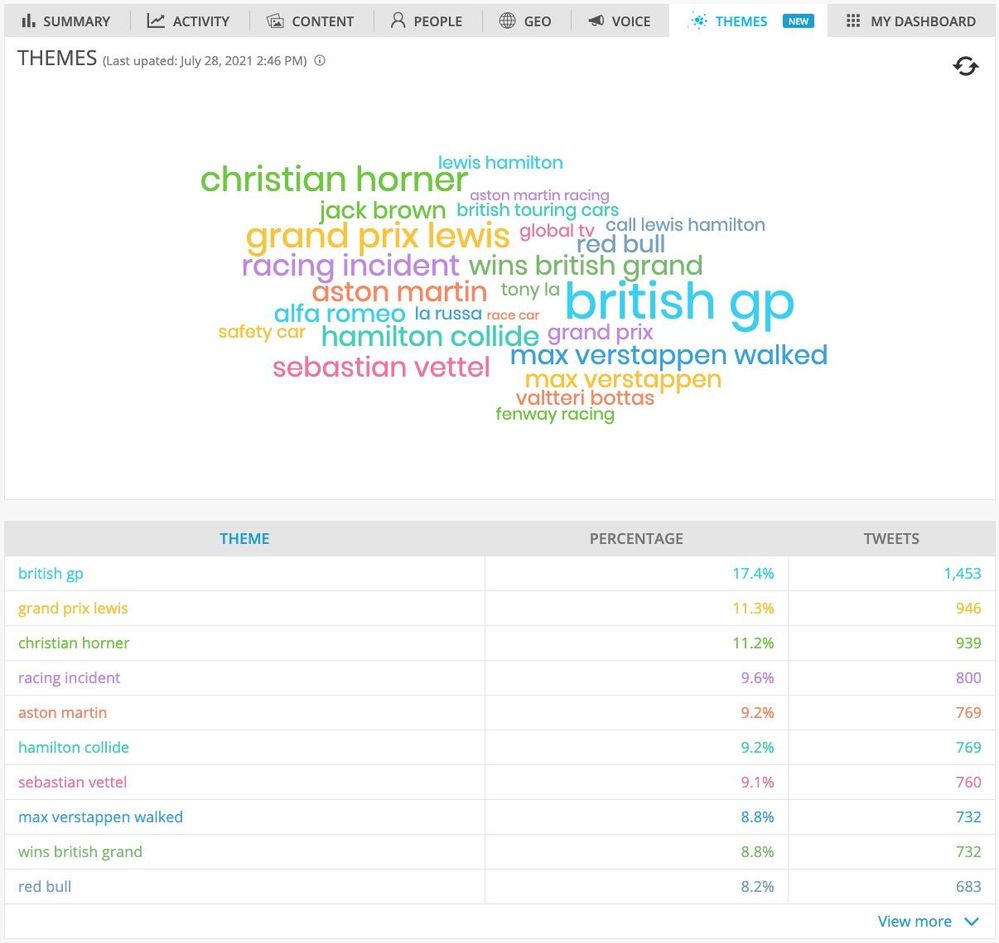Screen dimensions: 999x943
Task: Click the My Dashboard grid icon
Action: click(x=853, y=21)
